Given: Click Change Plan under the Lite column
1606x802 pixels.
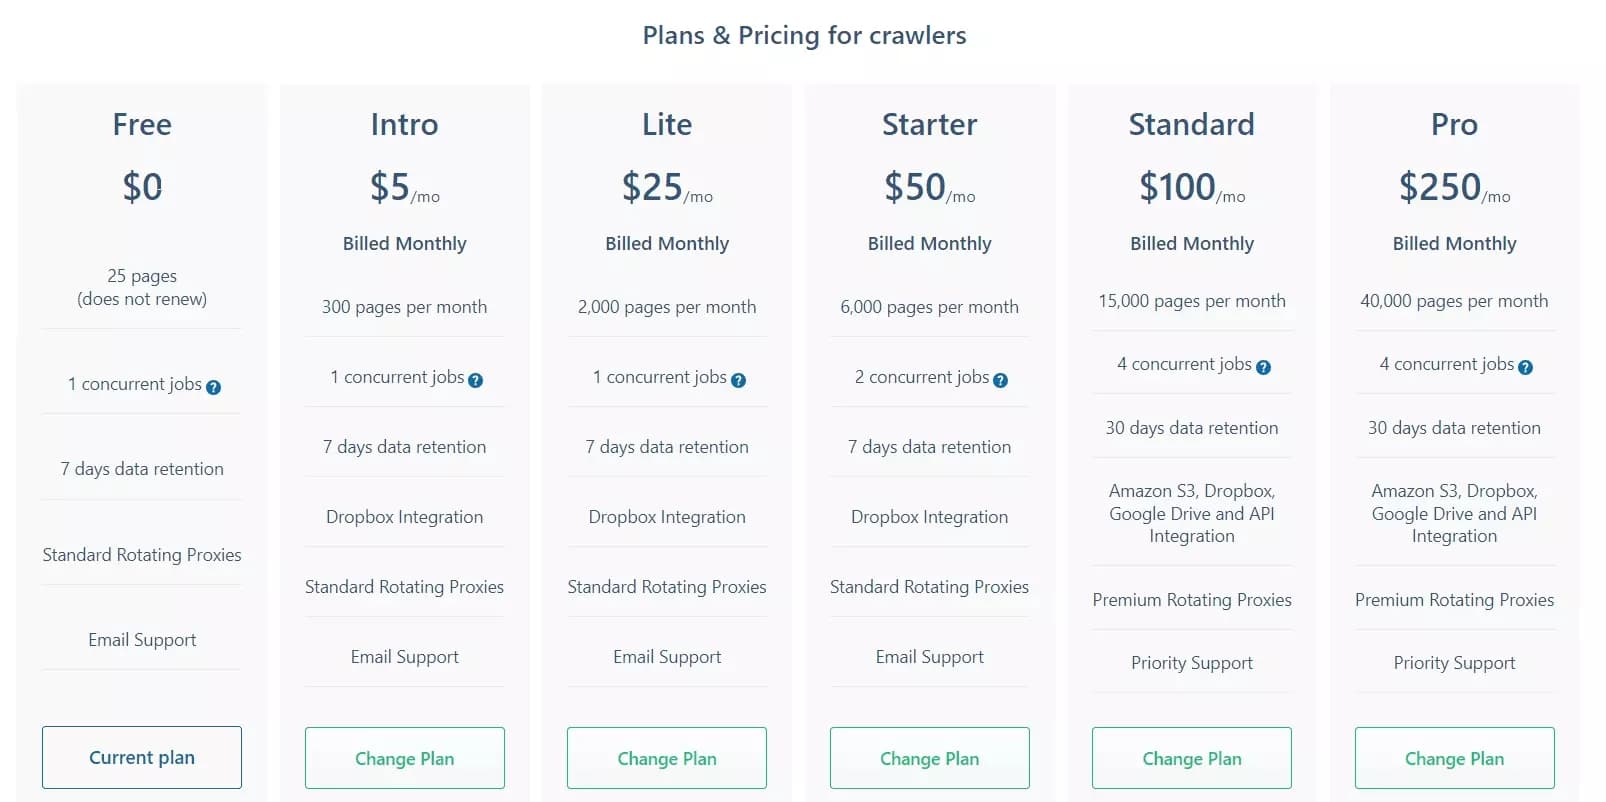Looking at the screenshot, I should 666,758.
